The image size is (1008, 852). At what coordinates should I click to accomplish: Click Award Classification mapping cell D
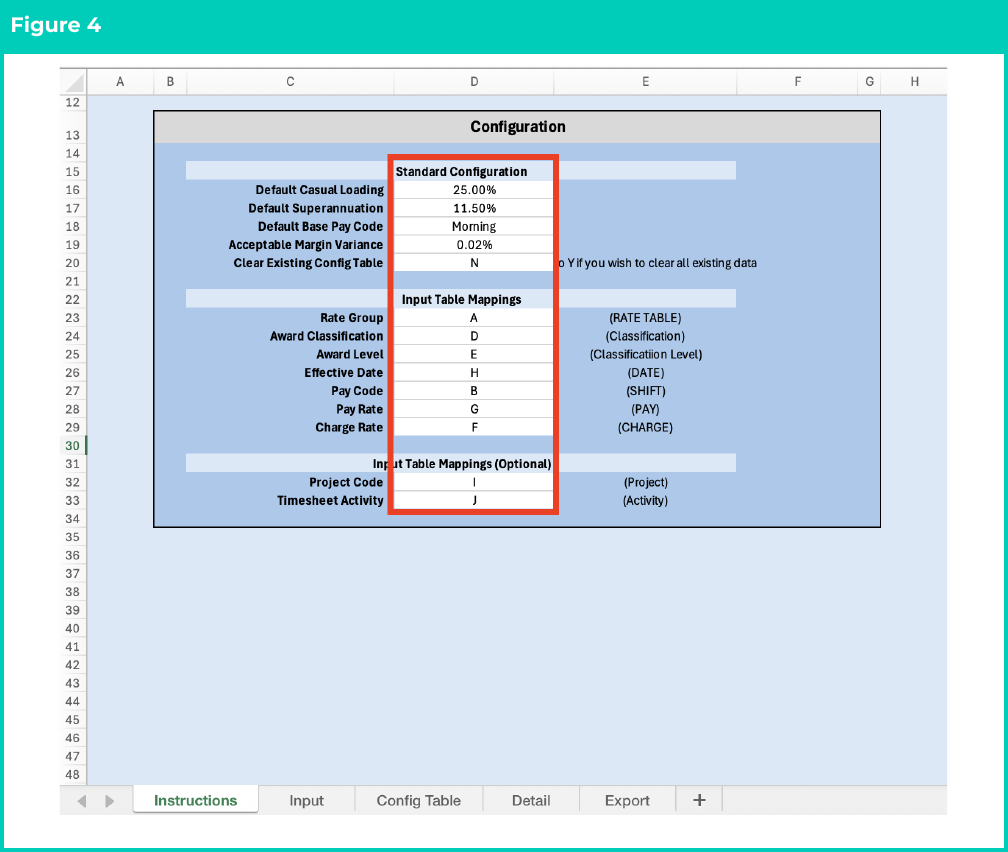[474, 336]
